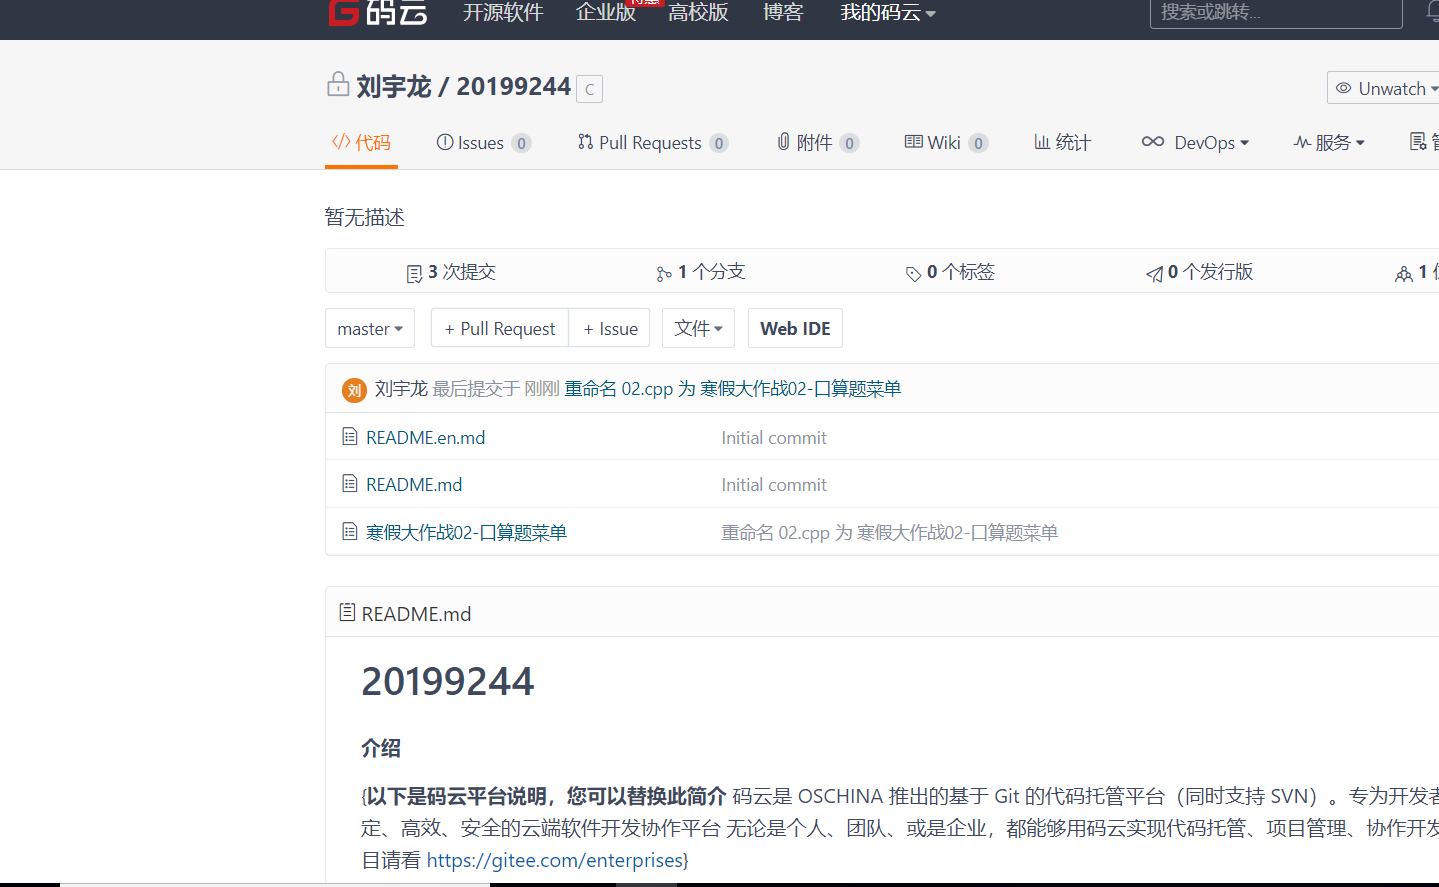1439x887 pixels.
Task: Open the 统计 tab
Action: click(1062, 143)
